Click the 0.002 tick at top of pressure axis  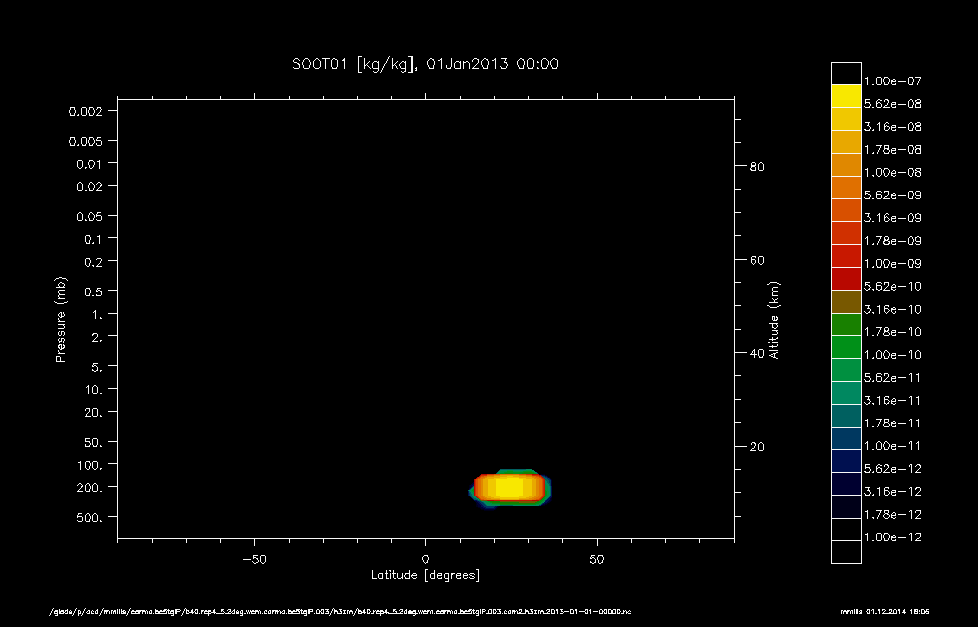pos(85,113)
